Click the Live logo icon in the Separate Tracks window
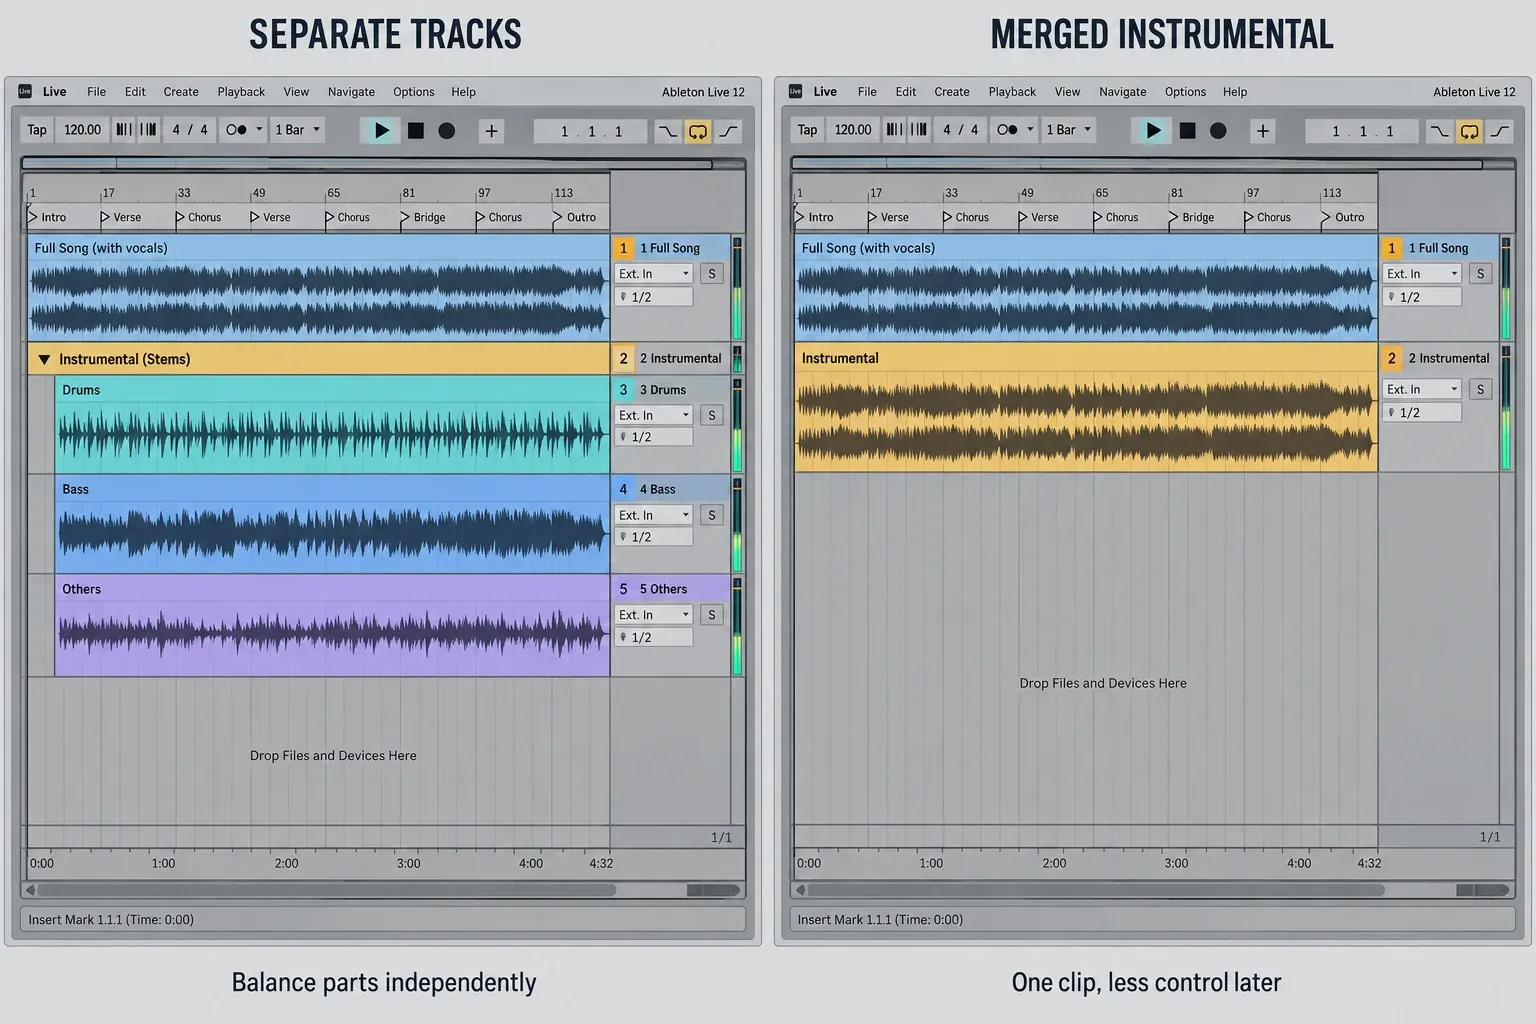The image size is (1536, 1024). tap(26, 91)
